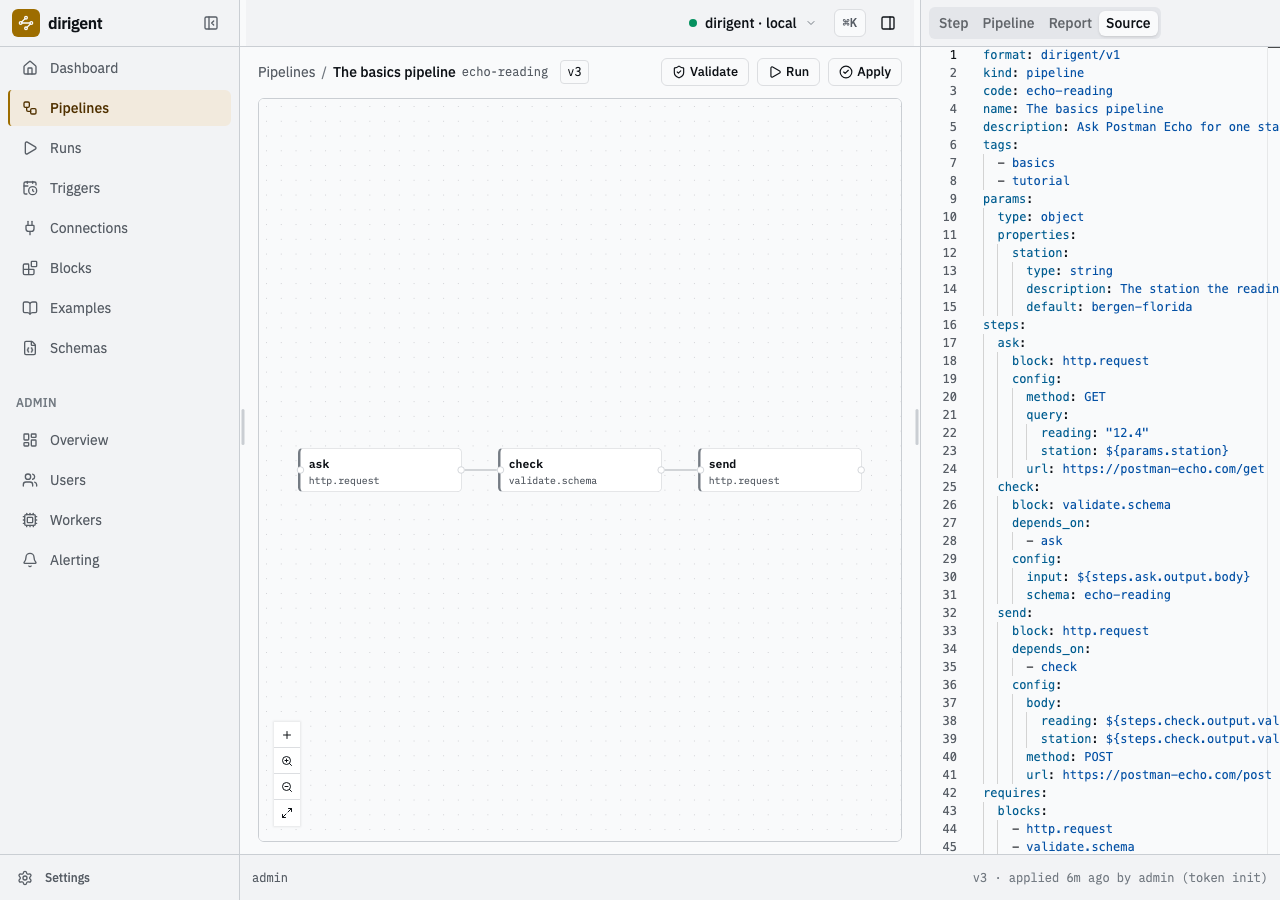Click the Apply button
This screenshot has height=900, width=1280.
click(865, 72)
